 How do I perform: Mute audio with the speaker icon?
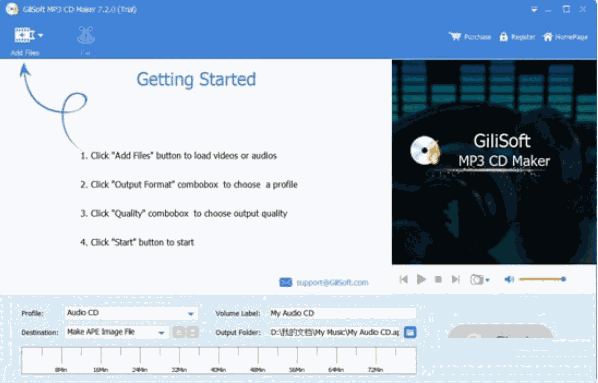pyautogui.click(x=509, y=280)
